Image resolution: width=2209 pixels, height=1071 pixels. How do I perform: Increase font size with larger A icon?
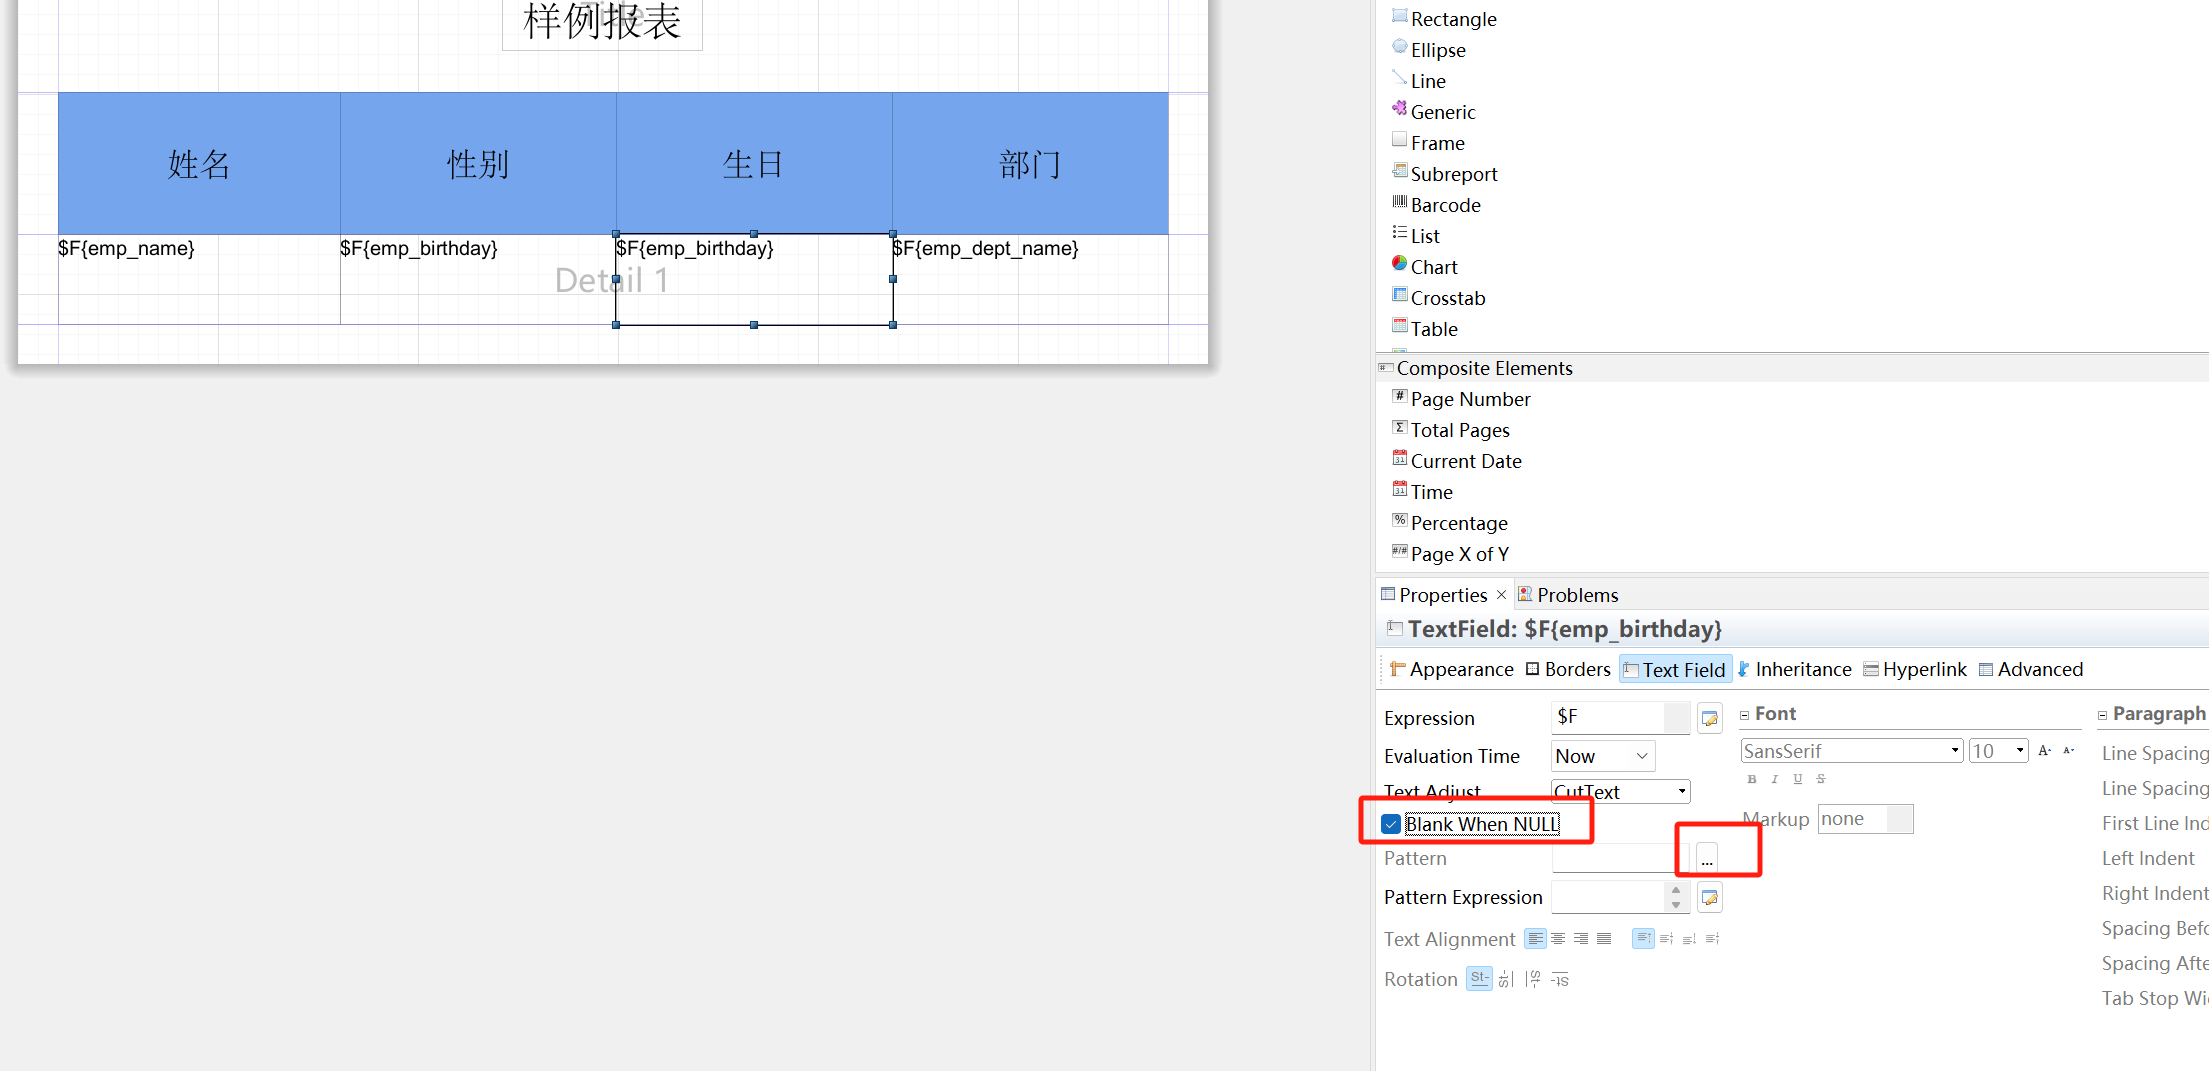point(2045,751)
